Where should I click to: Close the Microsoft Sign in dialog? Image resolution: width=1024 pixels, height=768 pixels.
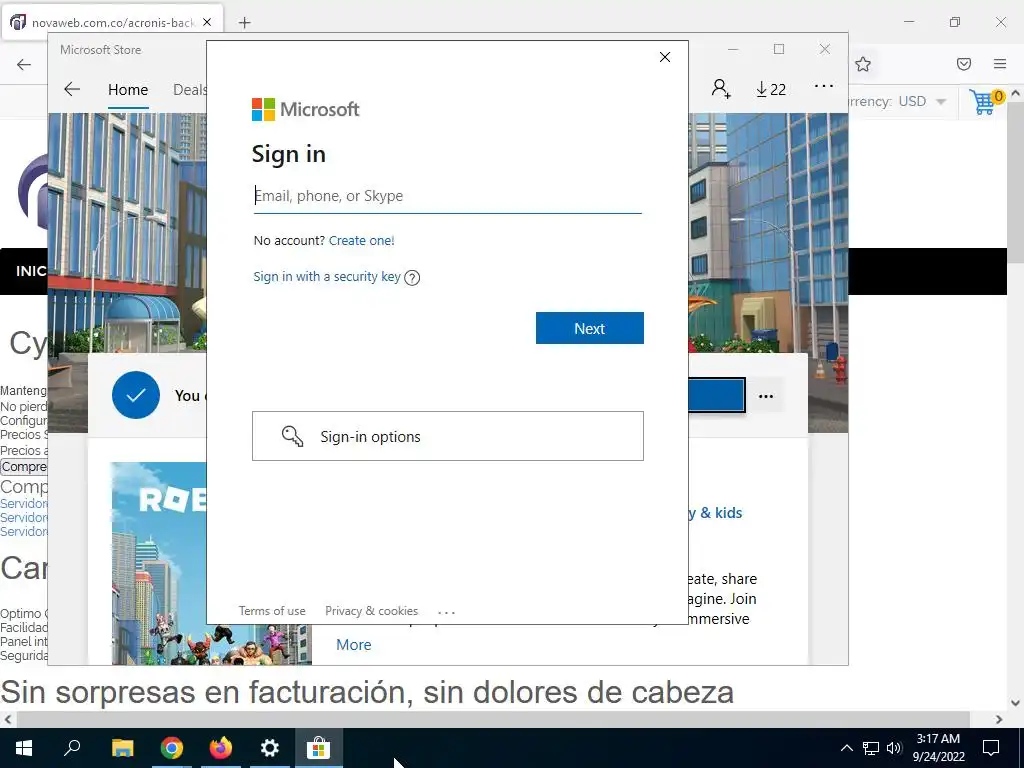click(x=665, y=57)
